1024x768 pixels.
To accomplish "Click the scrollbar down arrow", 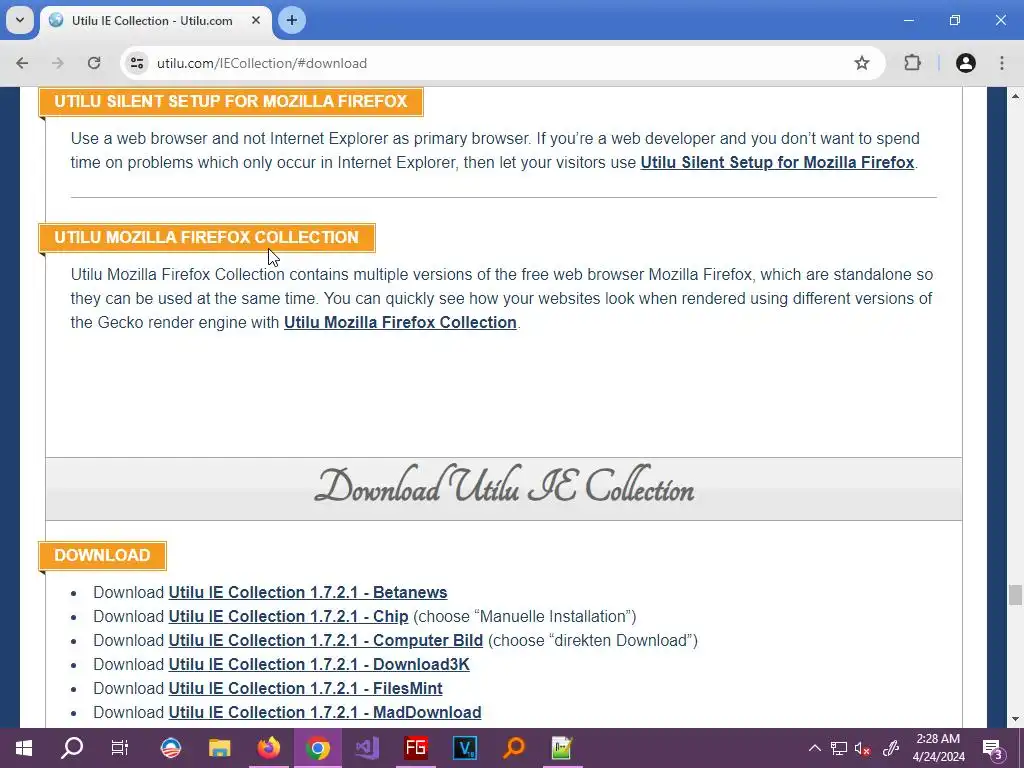I will 1015,720.
